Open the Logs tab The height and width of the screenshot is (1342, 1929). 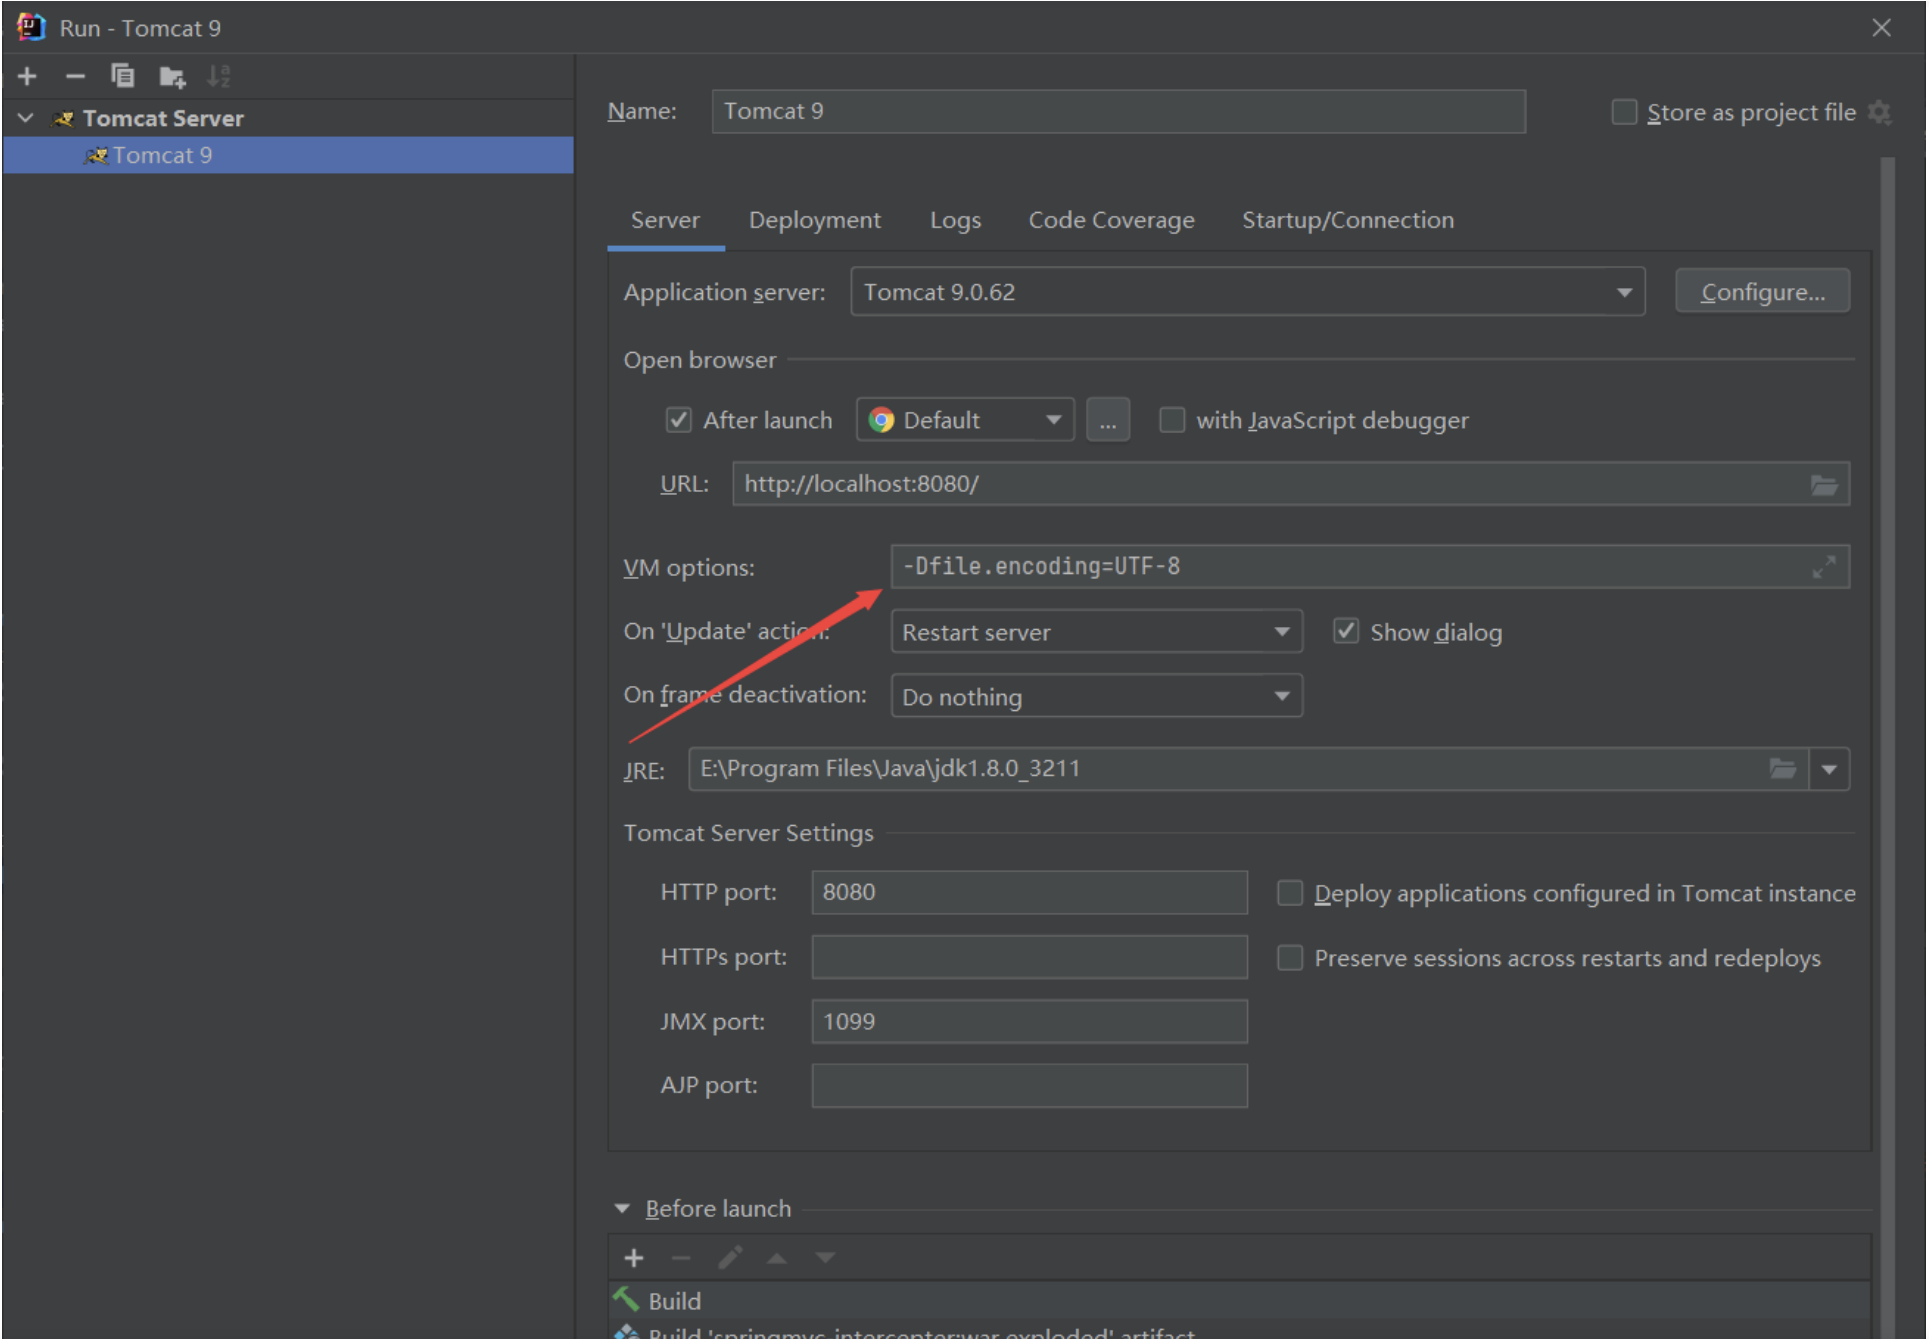coord(955,220)
